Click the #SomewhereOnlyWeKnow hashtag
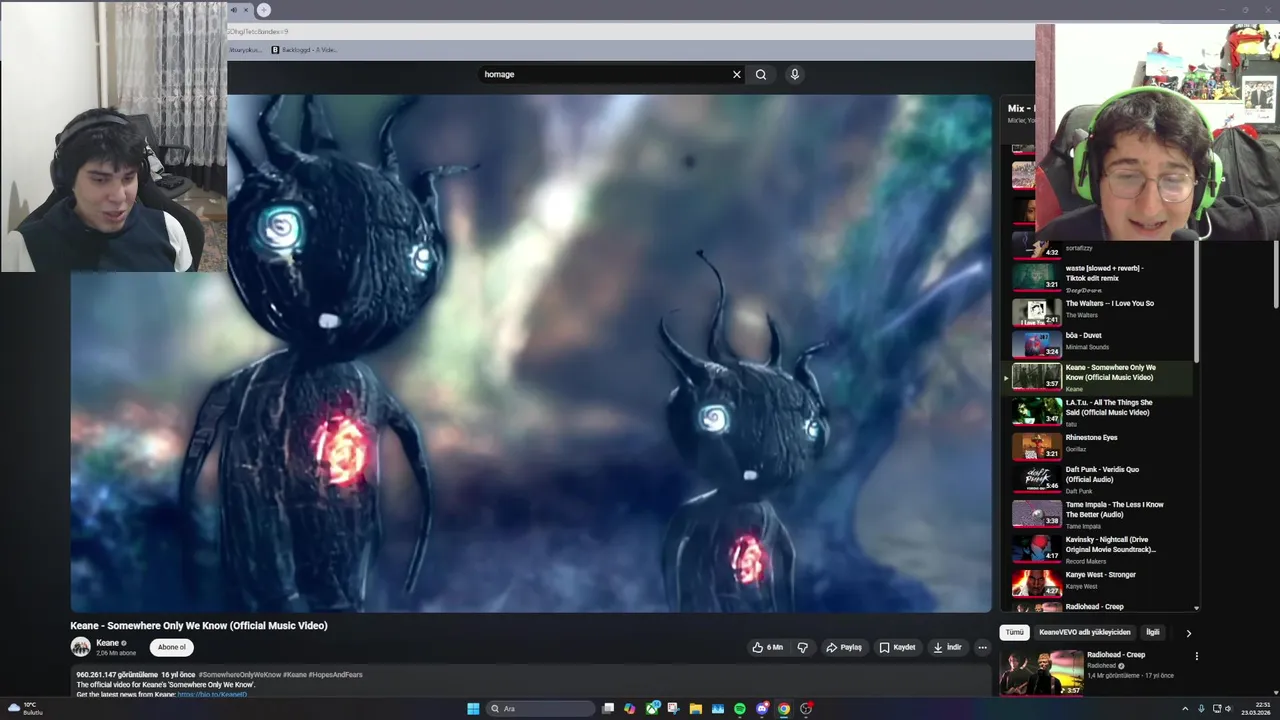Screen dimensions: 1280x720 click(240, 675)
